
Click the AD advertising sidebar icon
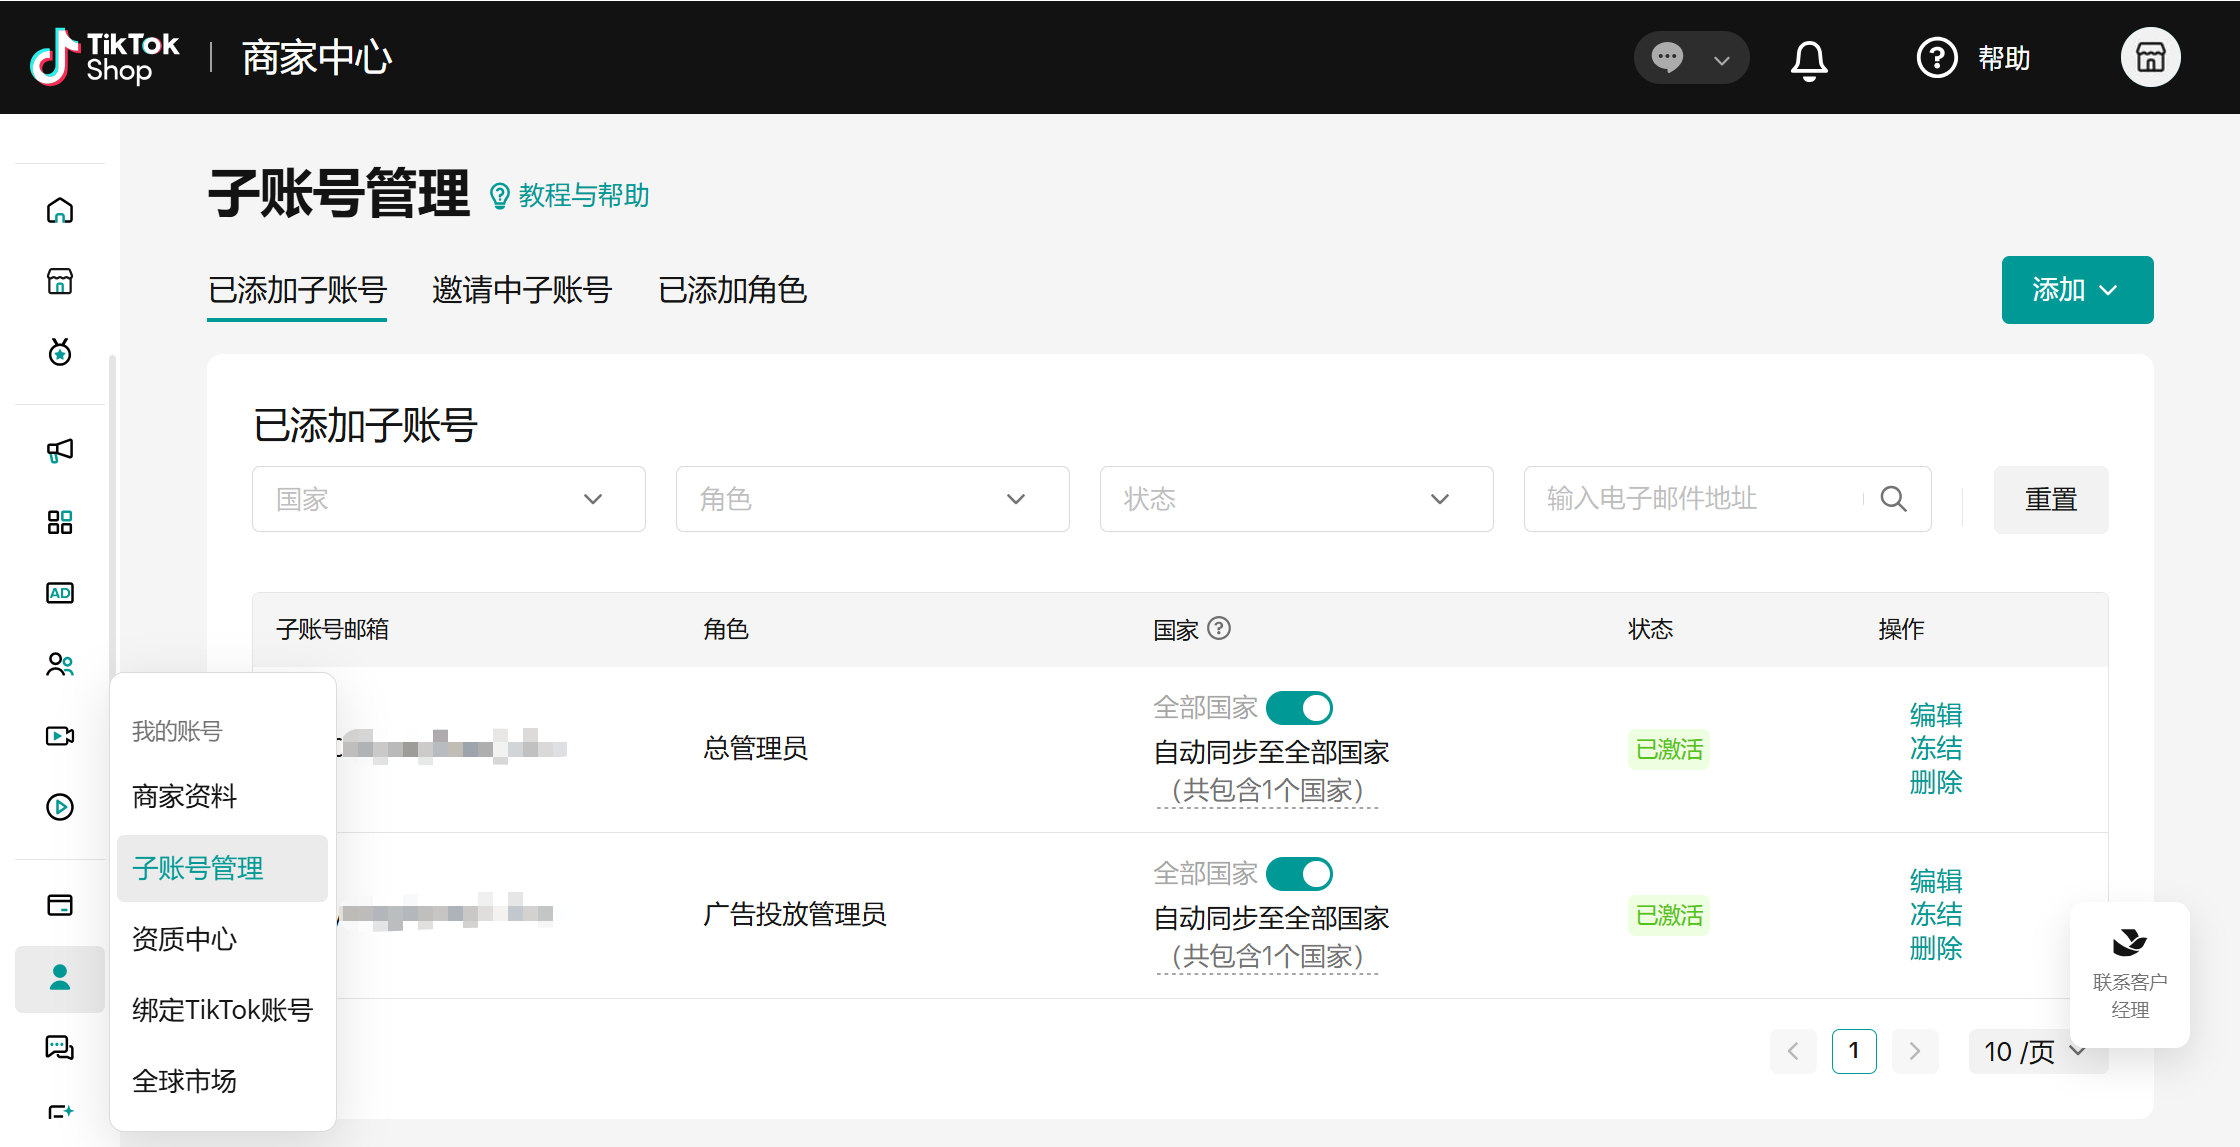click(x=60, y=593)
